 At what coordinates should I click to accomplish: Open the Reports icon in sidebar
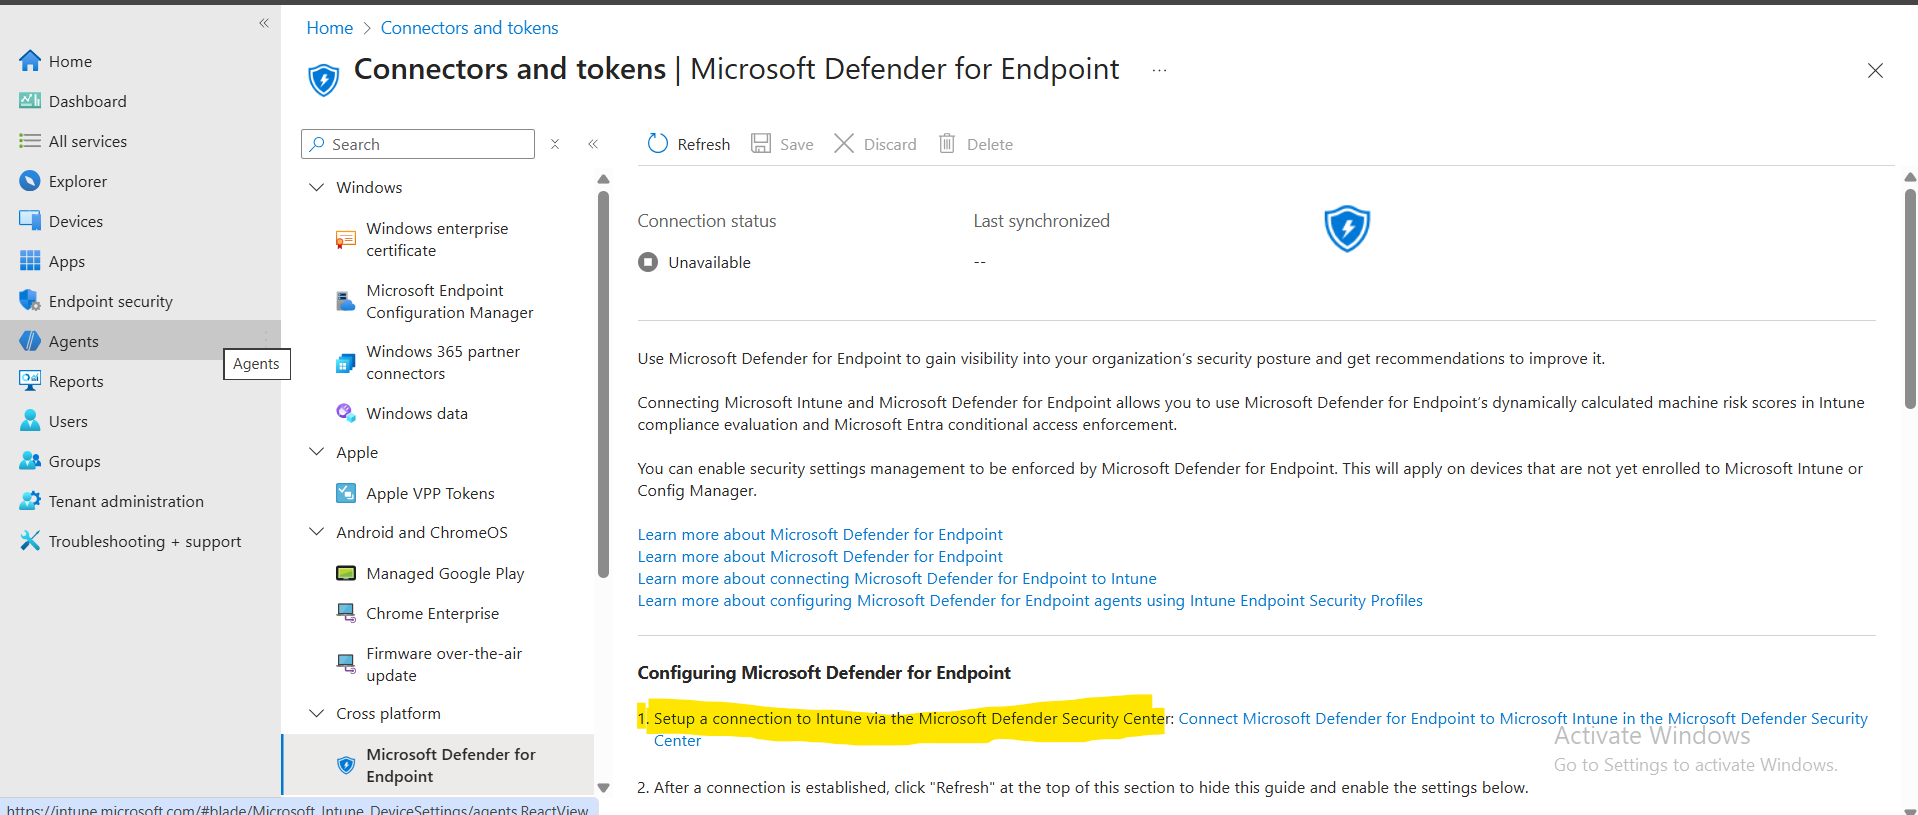(30, 381)
